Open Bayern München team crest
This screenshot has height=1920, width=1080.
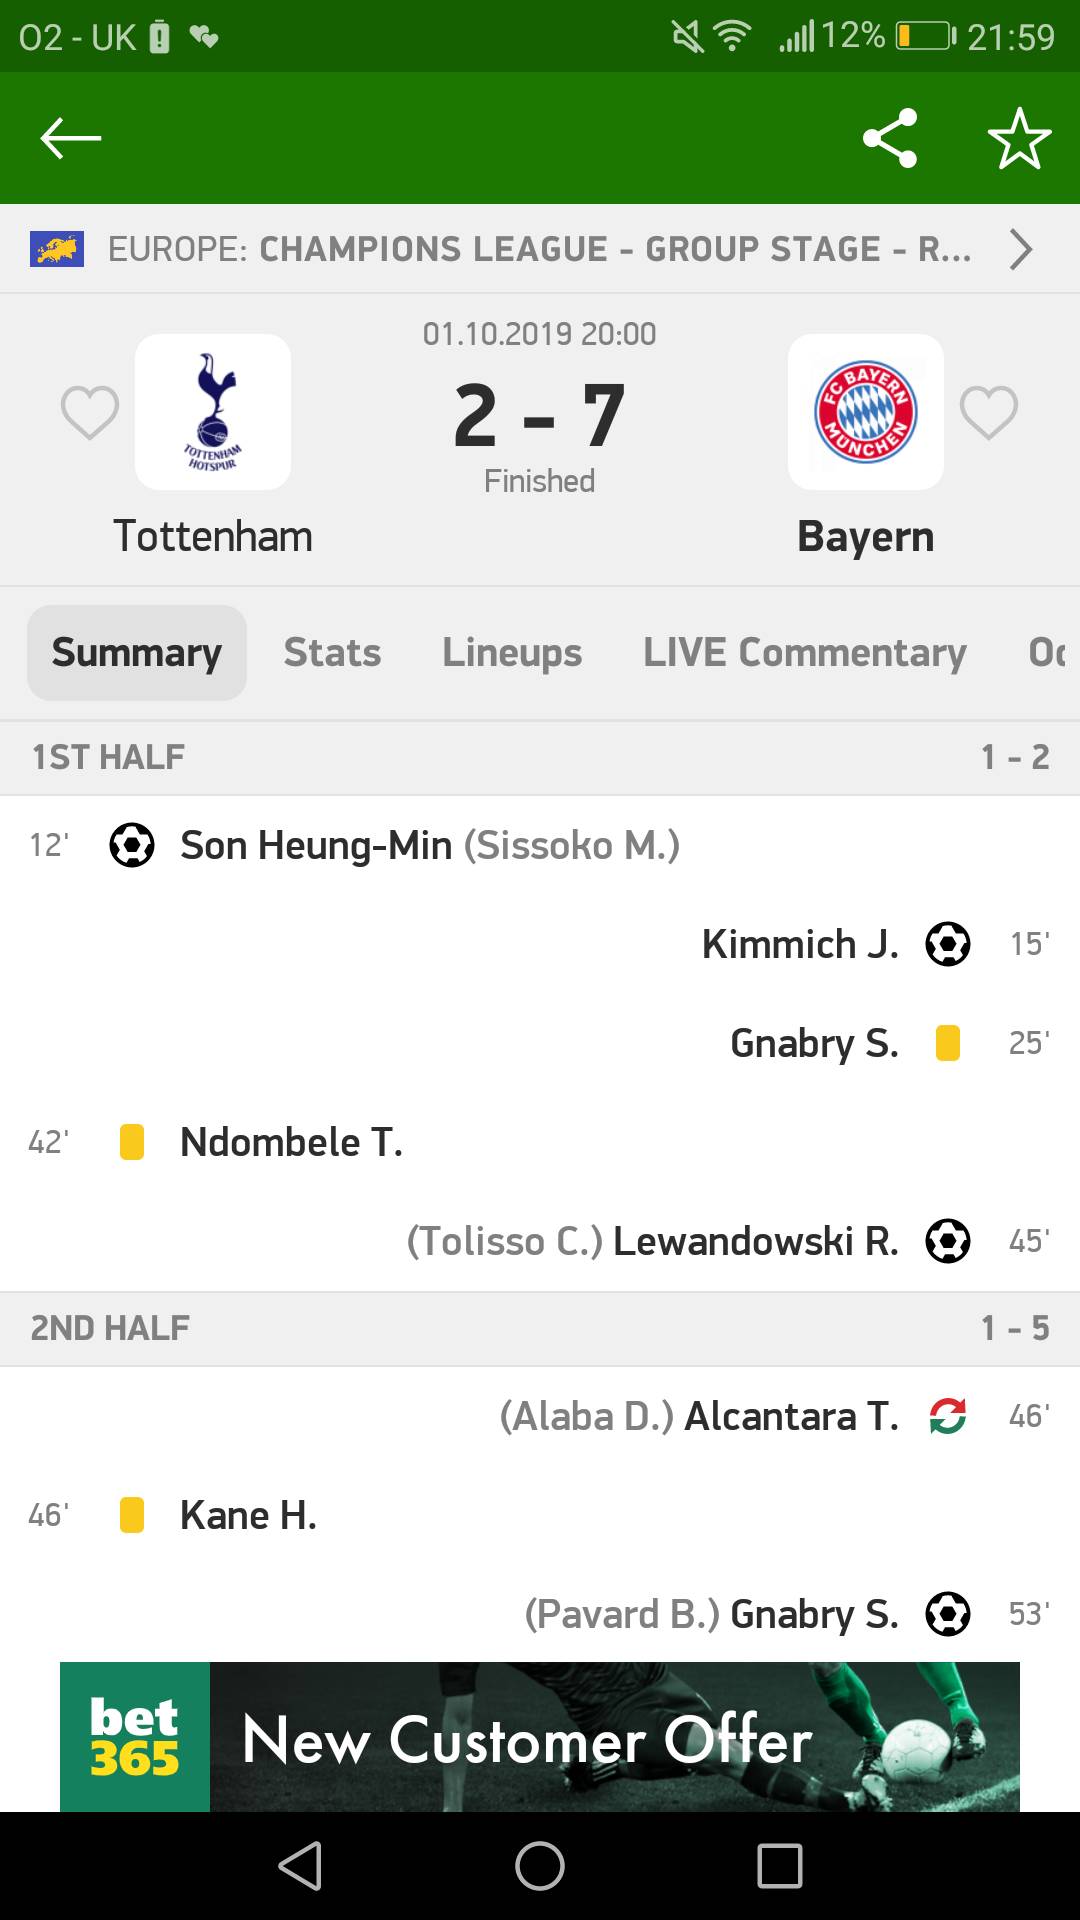(x=865, y=412)
